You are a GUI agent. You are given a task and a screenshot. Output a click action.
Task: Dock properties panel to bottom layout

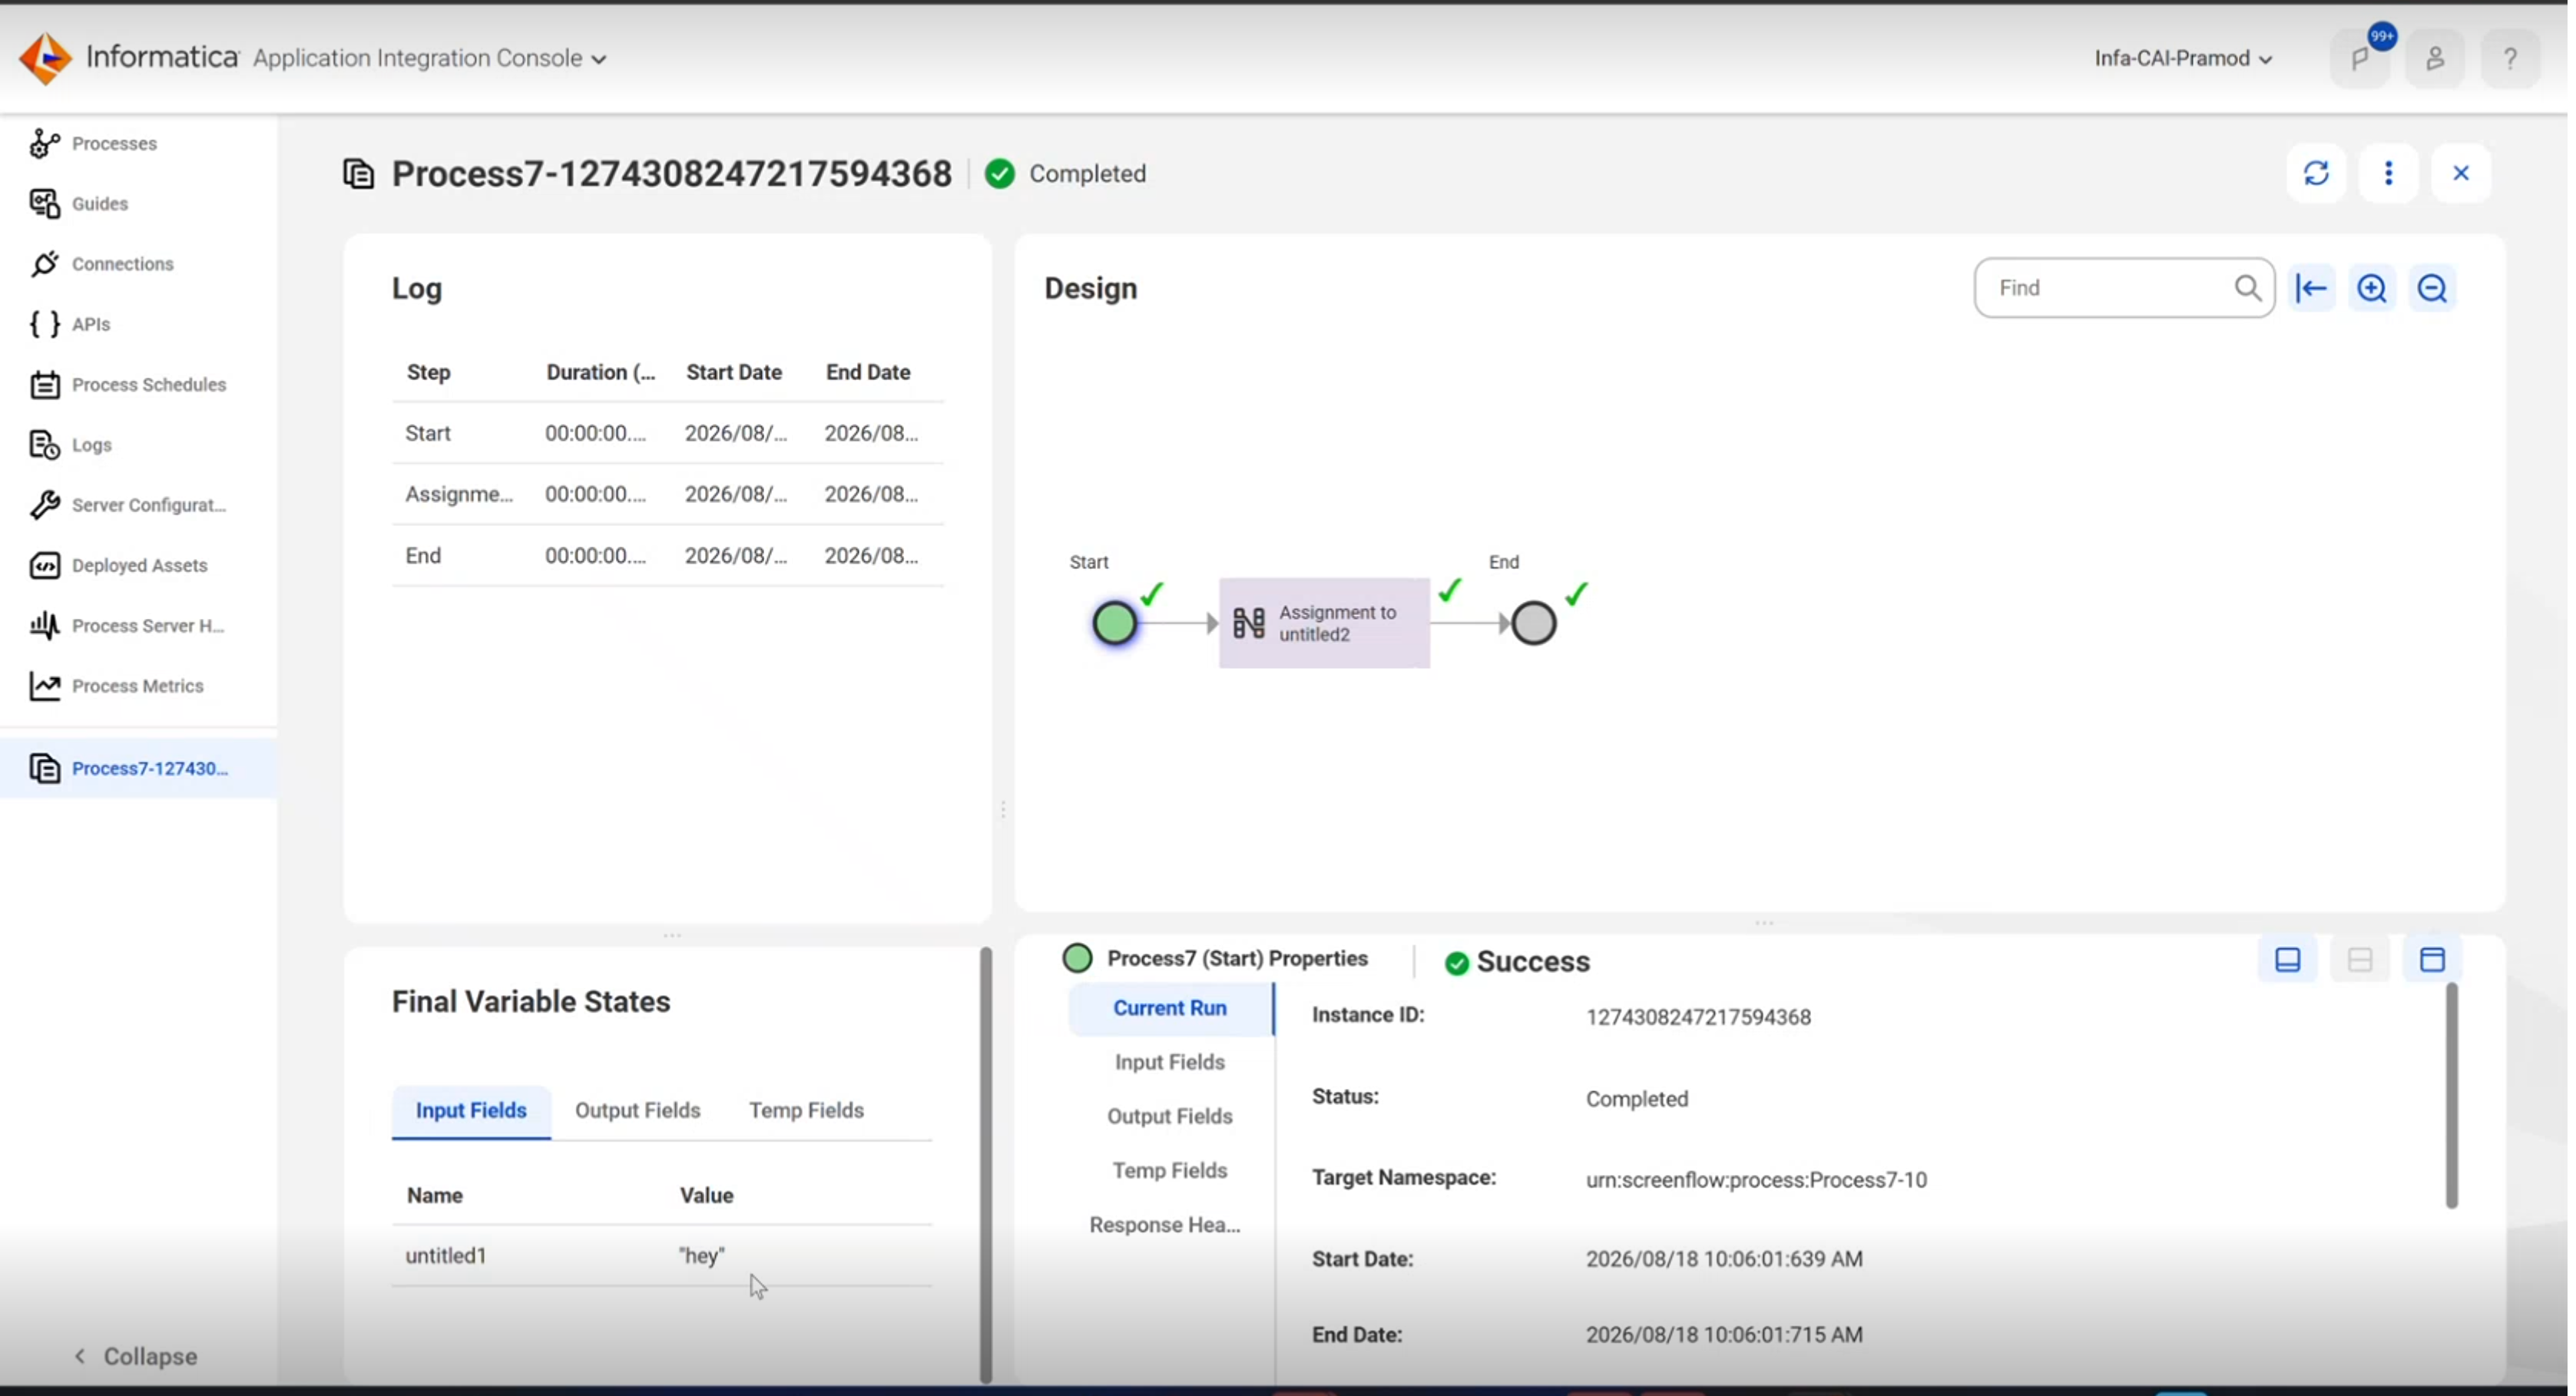pos(2287,960)
